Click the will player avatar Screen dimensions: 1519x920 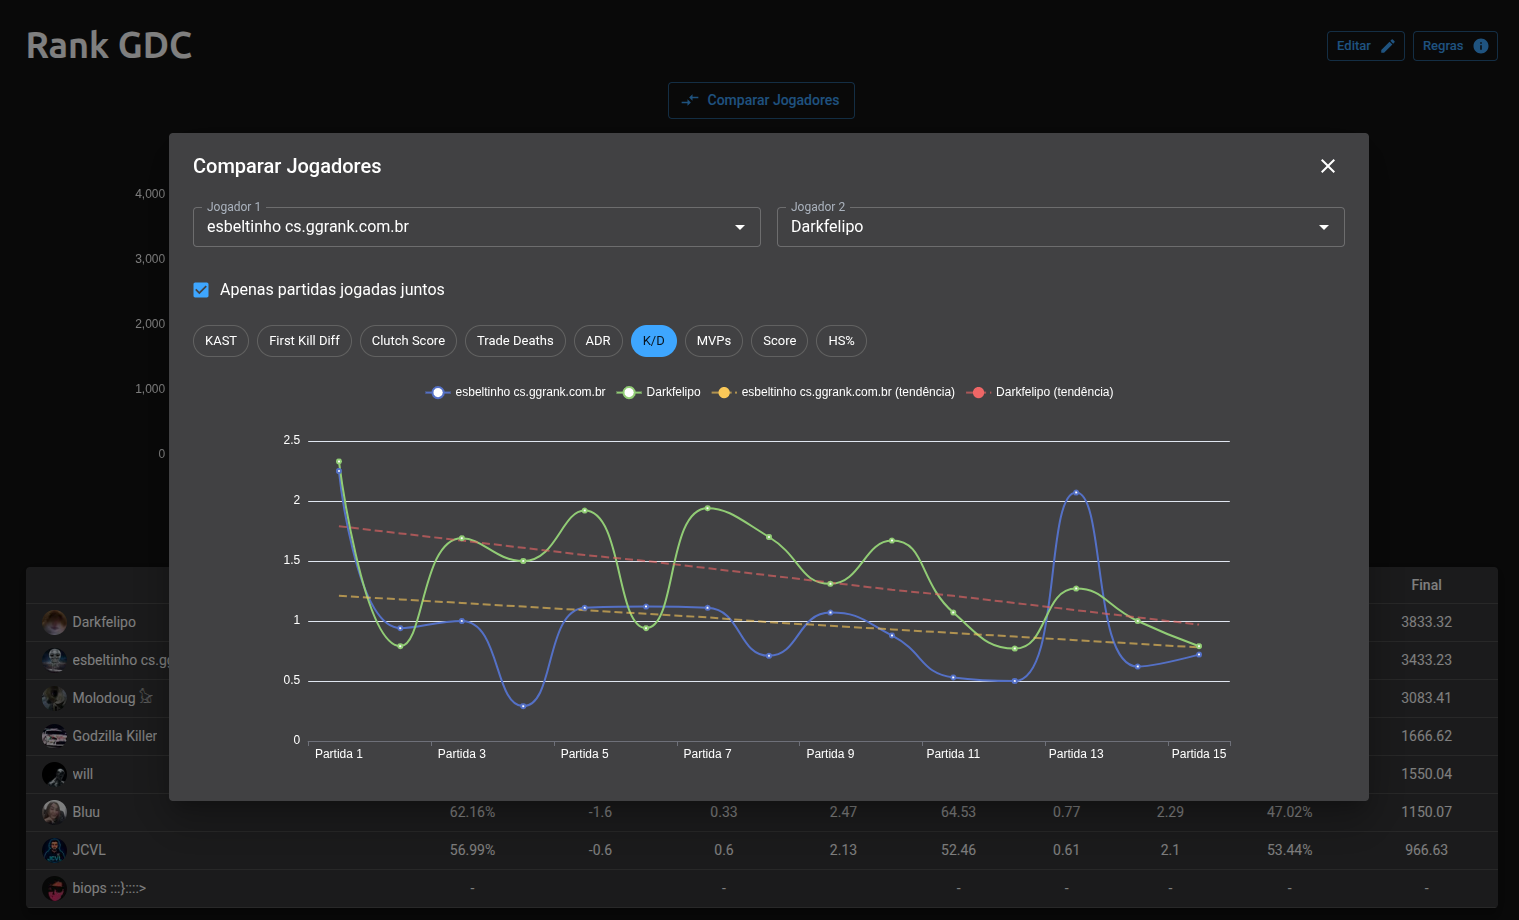point(54,774)
